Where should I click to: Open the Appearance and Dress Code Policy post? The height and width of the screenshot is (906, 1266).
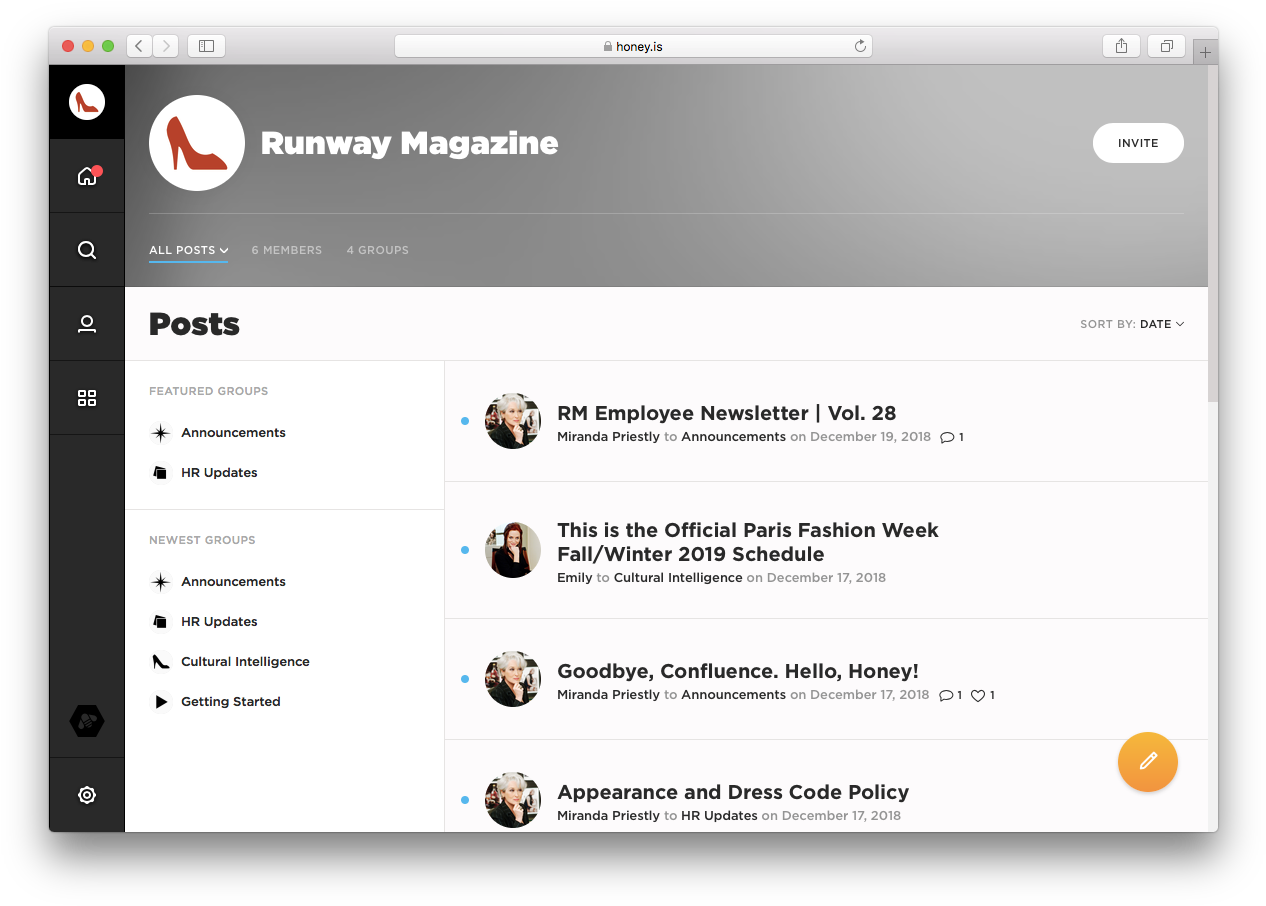pyautogui.click(x=732, y=792)
